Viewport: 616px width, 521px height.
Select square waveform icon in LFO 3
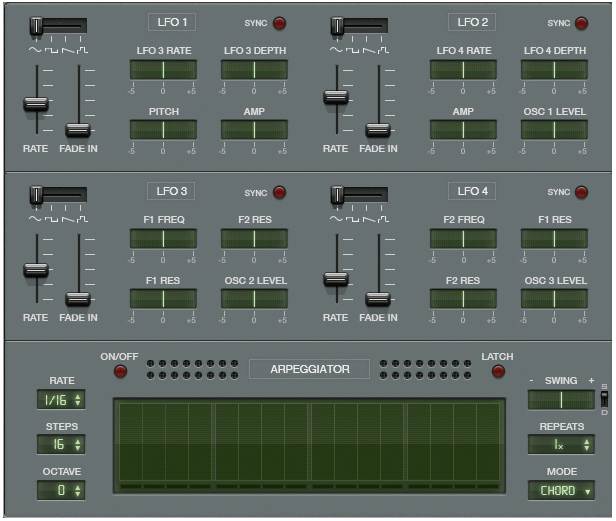(x=51, y=219)
